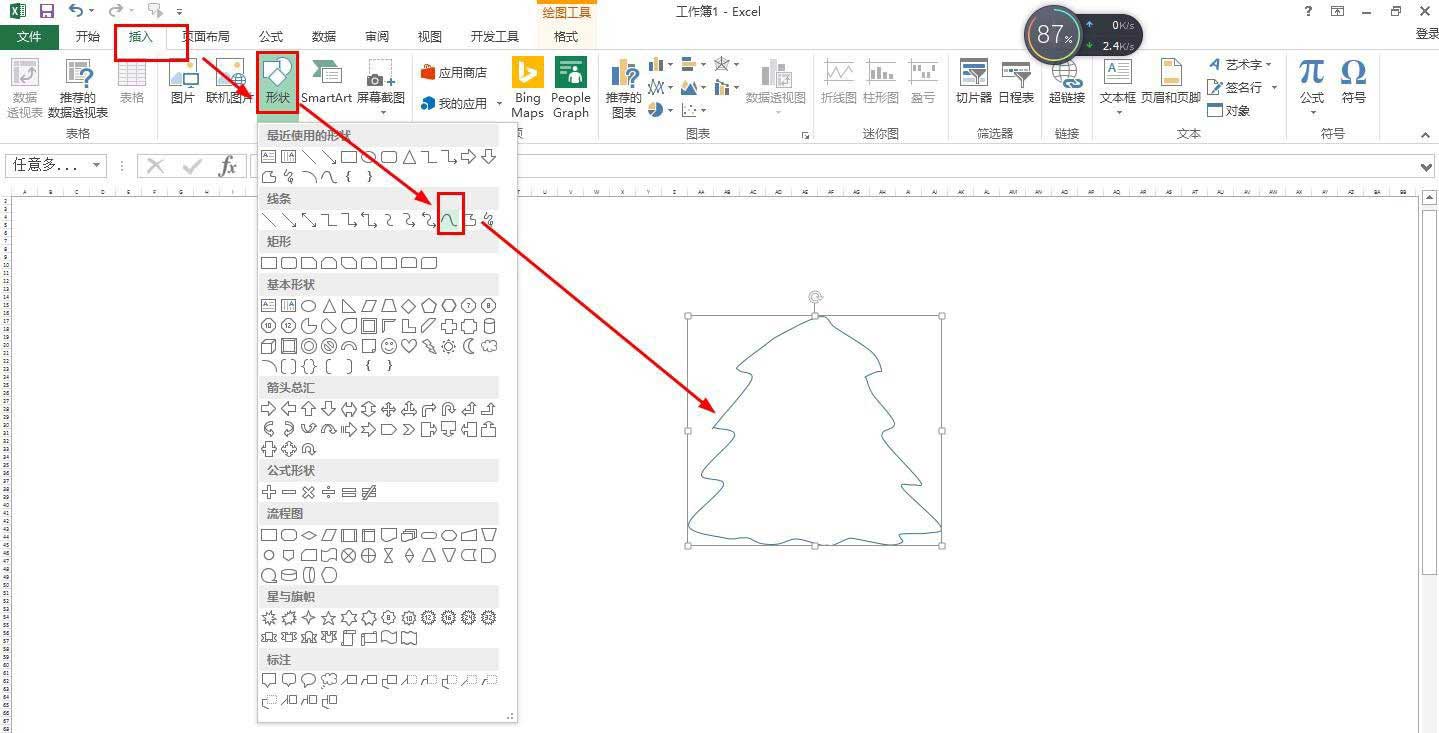Image resolution: width=1439 pixels, height=733 pixels.
Task: Choose the Moon shape in 基本形状
Action: tap(469, 346)
